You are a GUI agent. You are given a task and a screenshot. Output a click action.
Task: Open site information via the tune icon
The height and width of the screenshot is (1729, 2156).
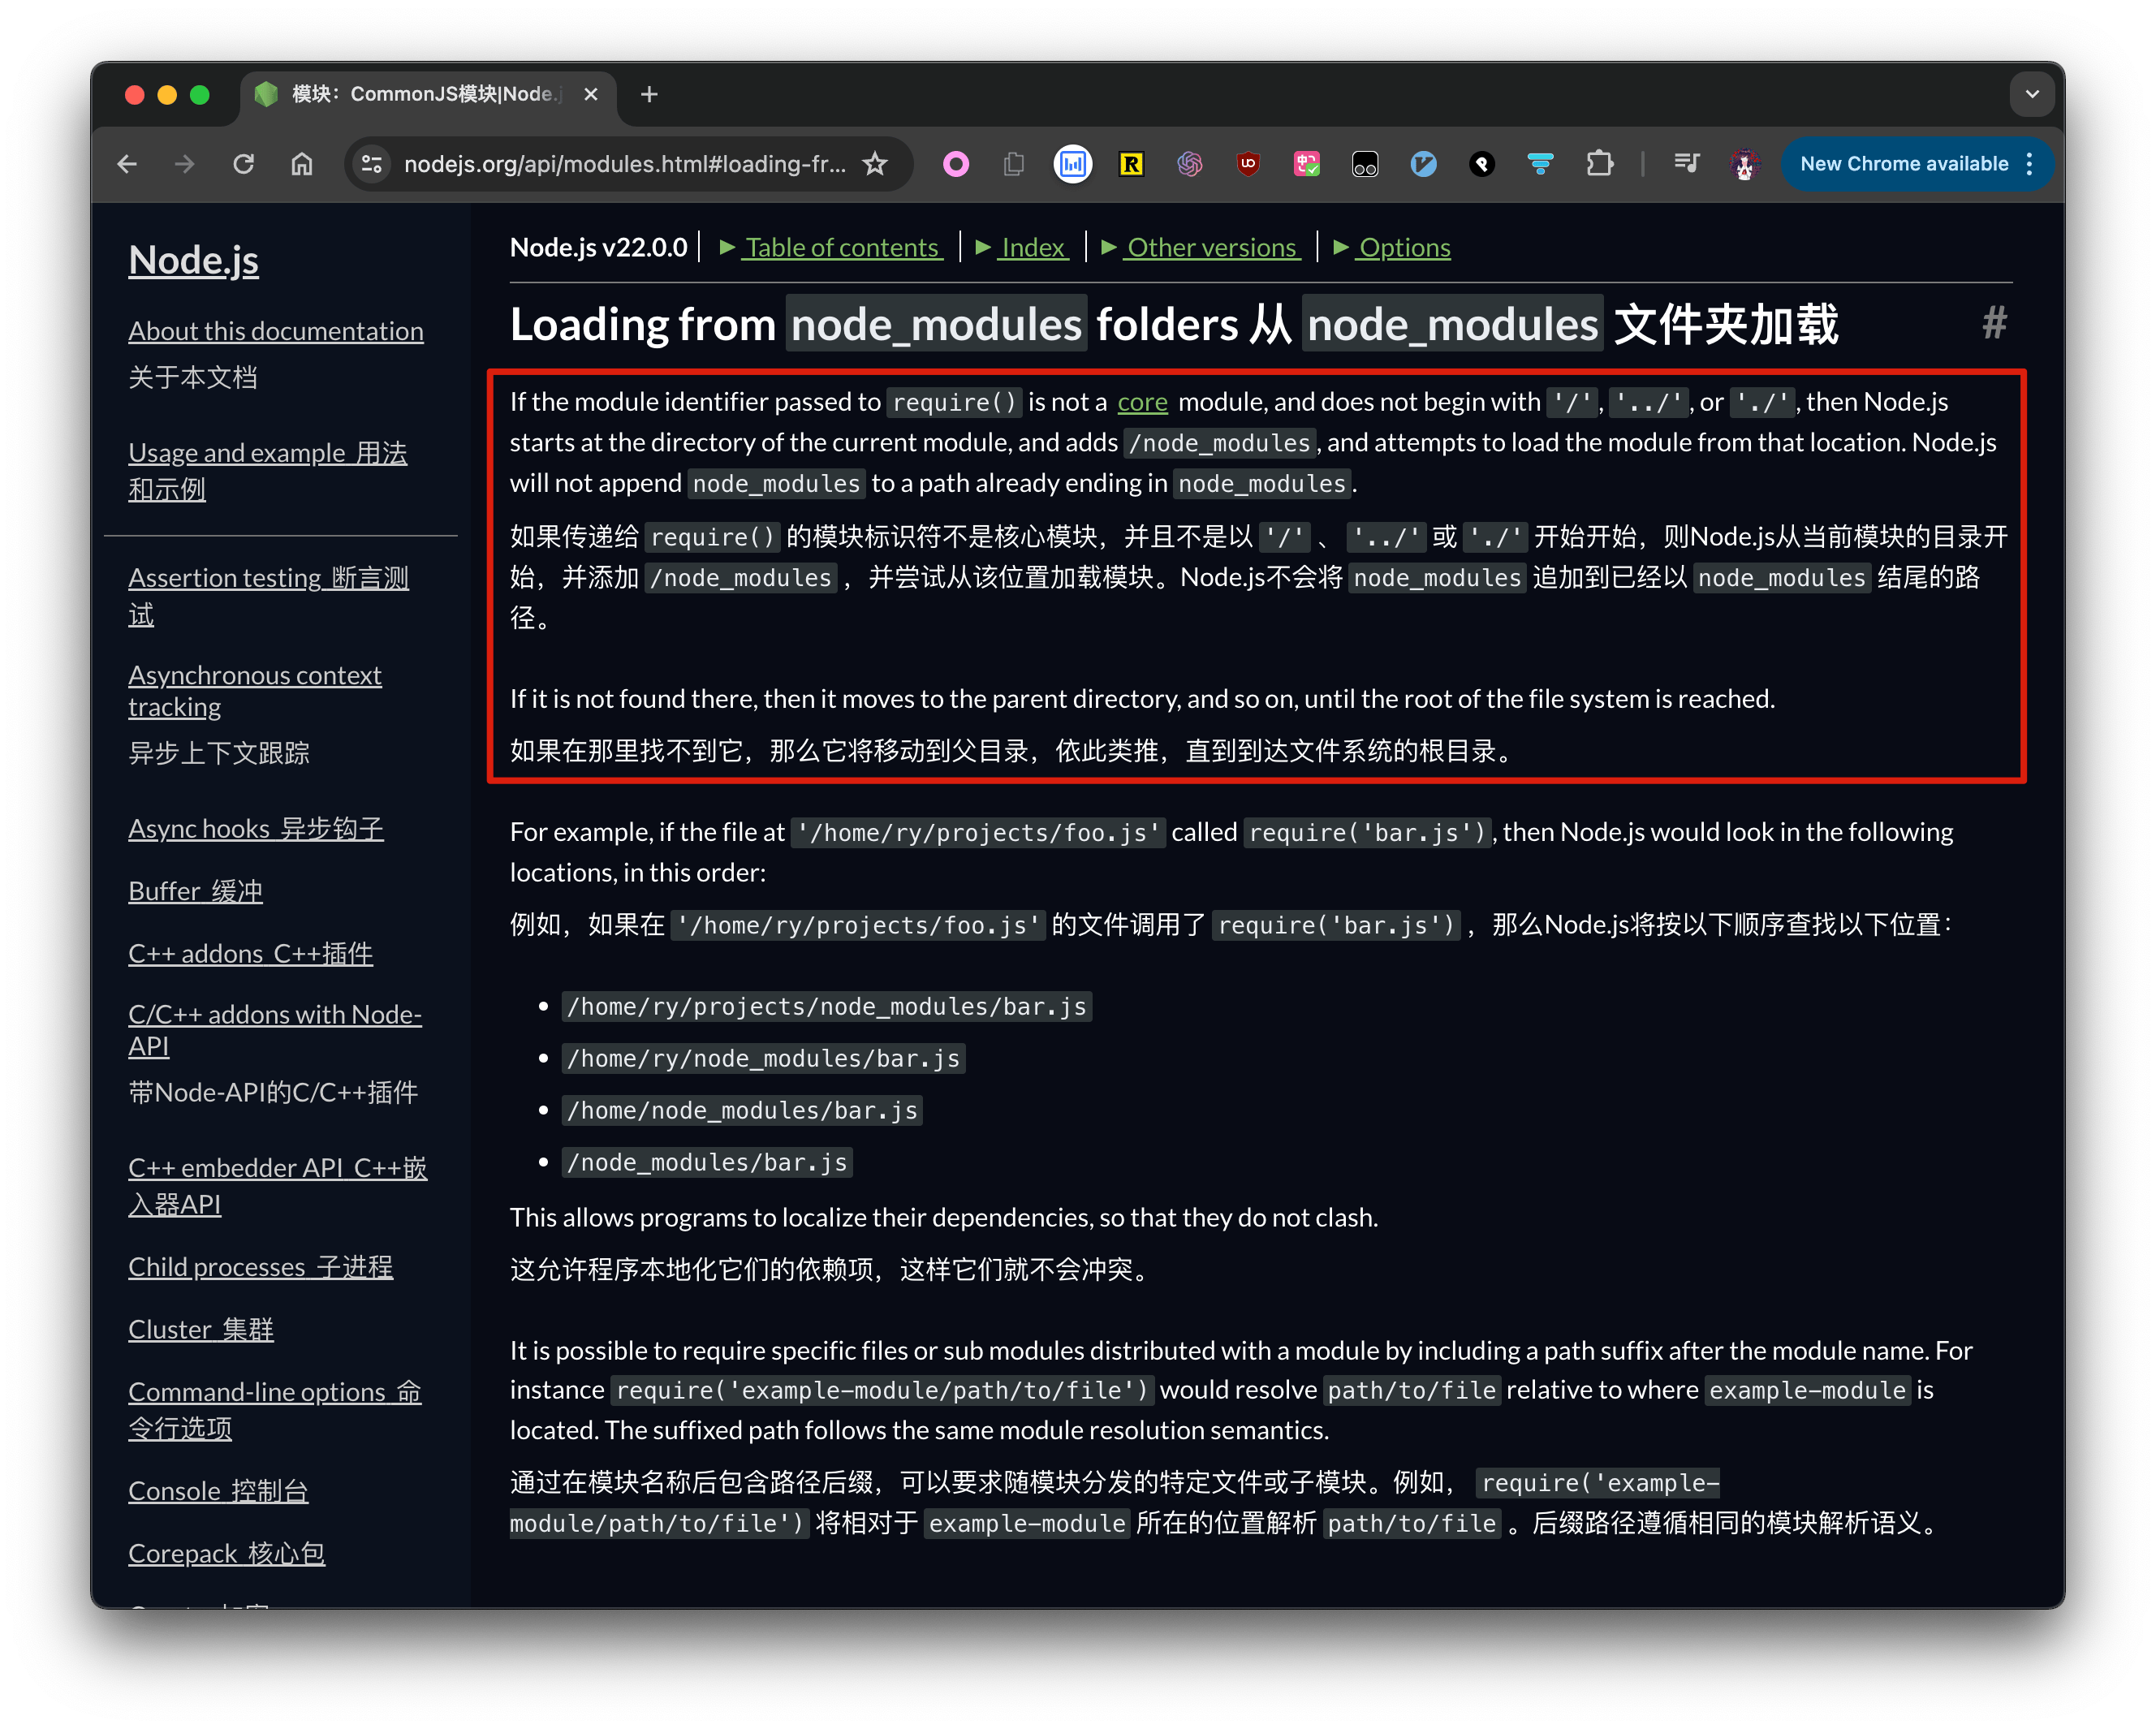(x=371, y=164)
